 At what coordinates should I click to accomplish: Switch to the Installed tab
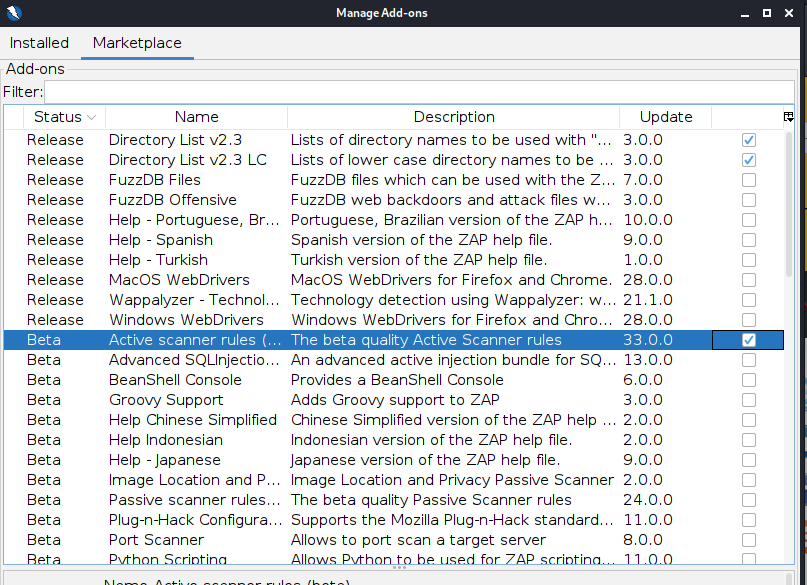coord(39,43)
